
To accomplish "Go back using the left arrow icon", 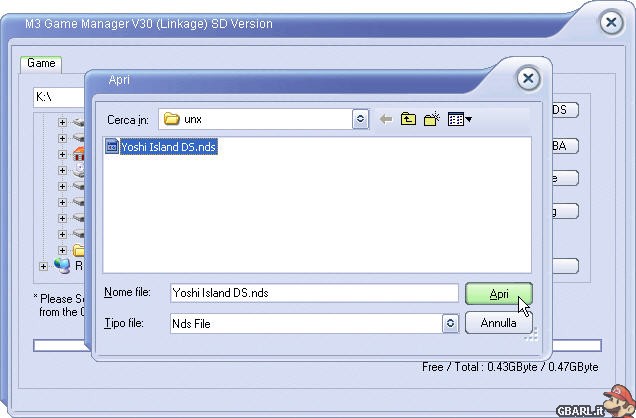I will tap(386, 120).
